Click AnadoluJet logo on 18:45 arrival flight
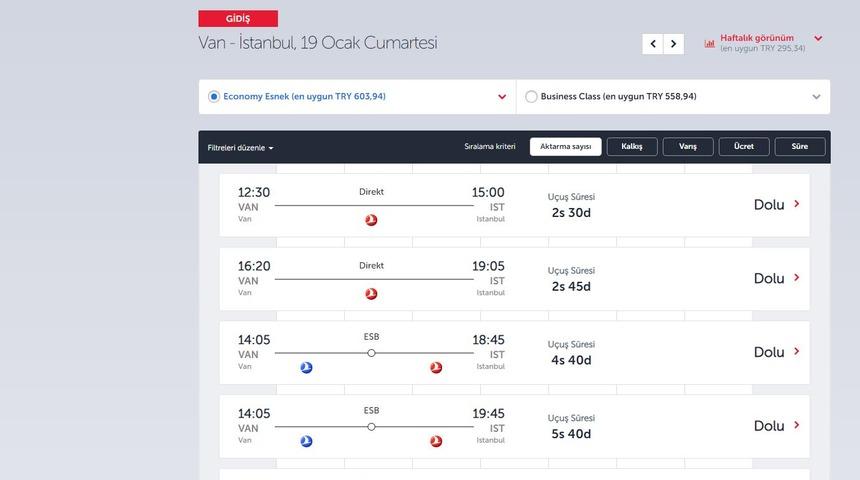 tap(306, 368)
